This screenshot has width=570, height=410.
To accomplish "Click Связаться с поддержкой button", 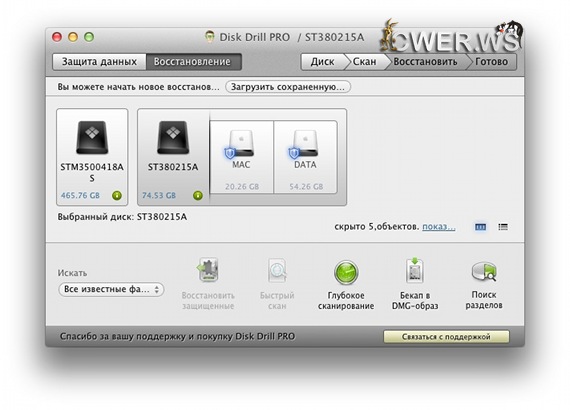I will pyautogui.click(x=446, y=337).
